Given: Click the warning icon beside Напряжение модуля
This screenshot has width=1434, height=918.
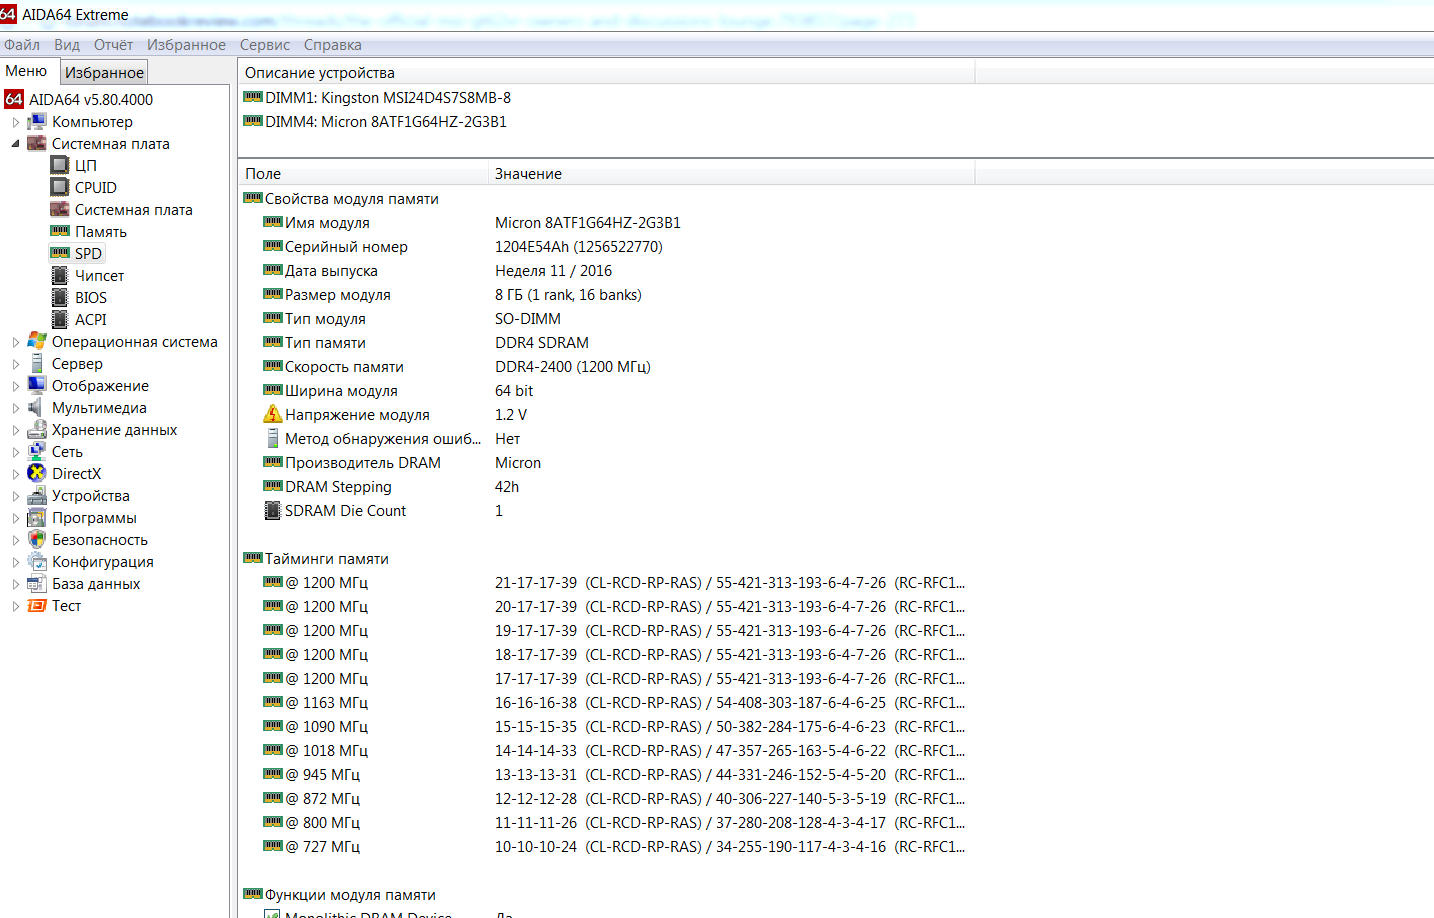Looking at the screenshot, I should pos(273,414).
